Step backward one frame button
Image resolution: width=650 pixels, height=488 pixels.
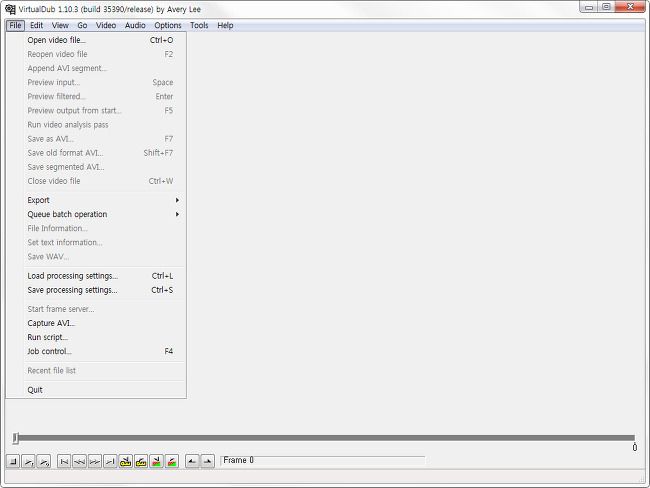pyautogui.click(x=79, y=461)
